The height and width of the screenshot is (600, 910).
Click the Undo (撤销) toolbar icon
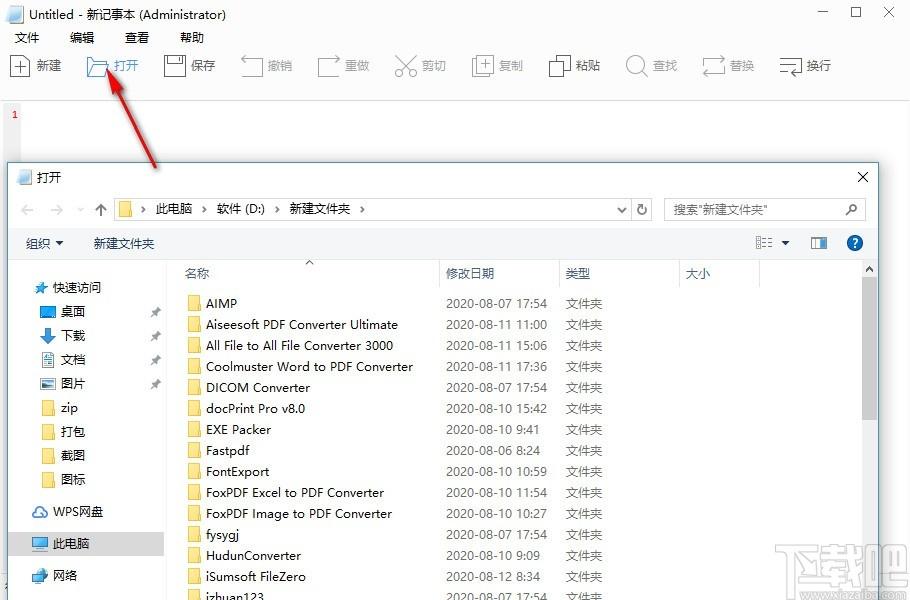(252, 66)
